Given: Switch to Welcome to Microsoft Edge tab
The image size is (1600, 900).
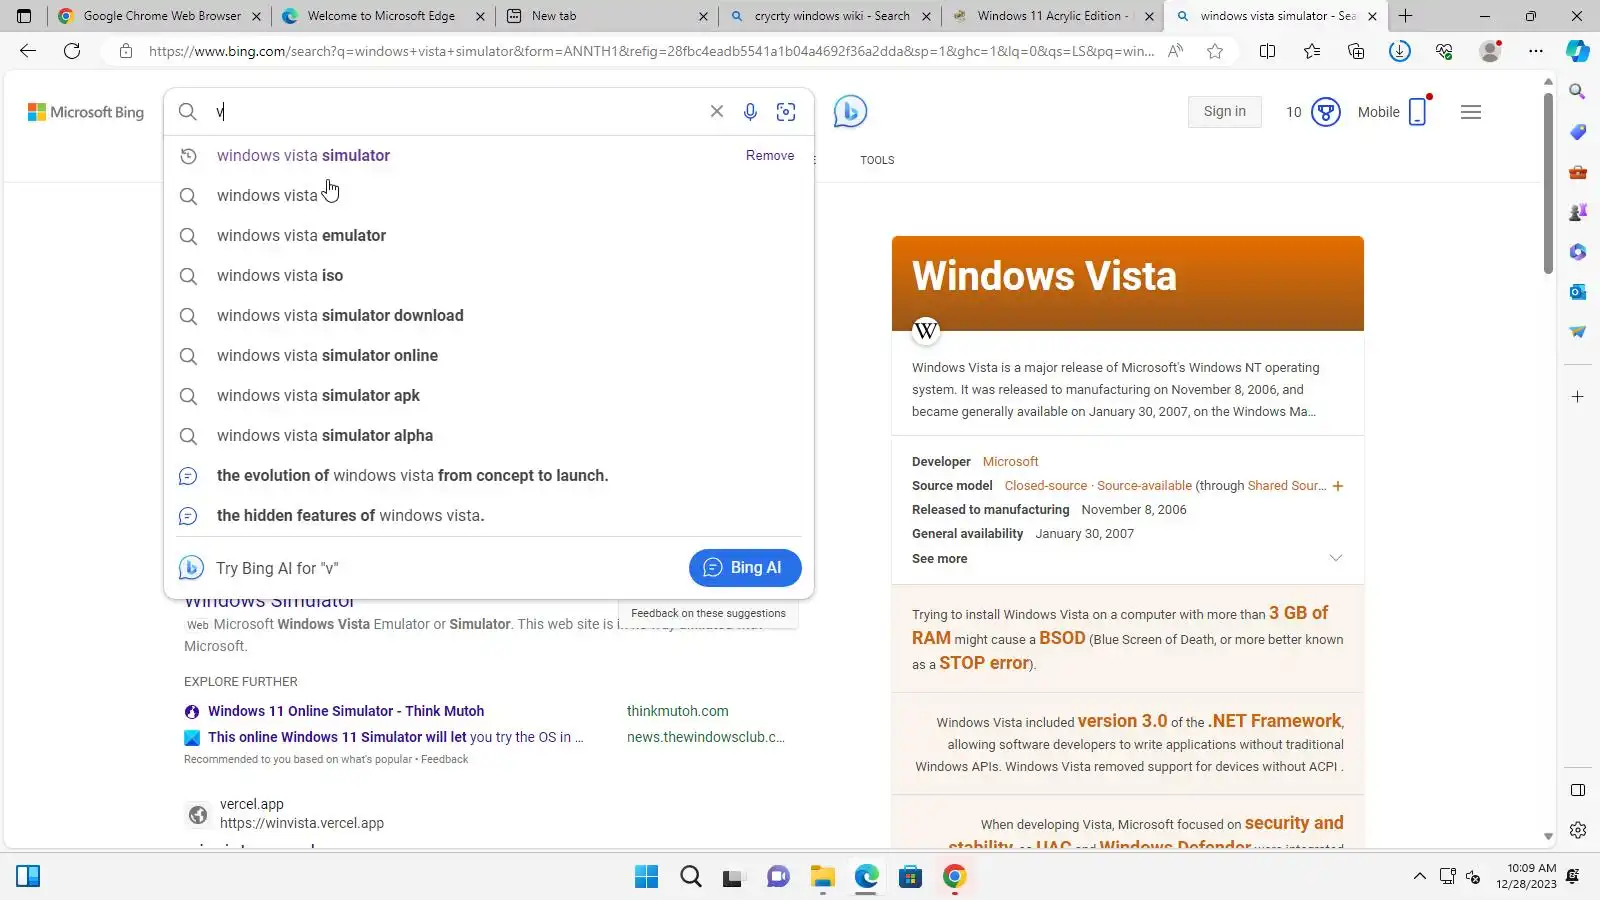Looking at the screenshot, I should [384, 16].
